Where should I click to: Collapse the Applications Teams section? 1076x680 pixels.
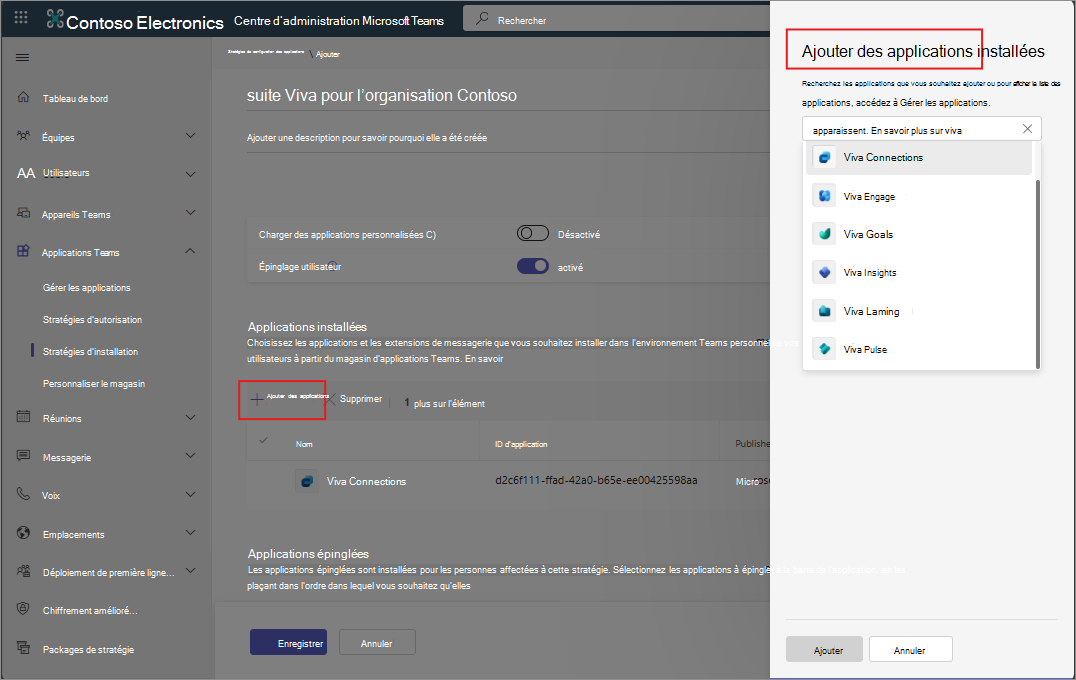[190, 252]
